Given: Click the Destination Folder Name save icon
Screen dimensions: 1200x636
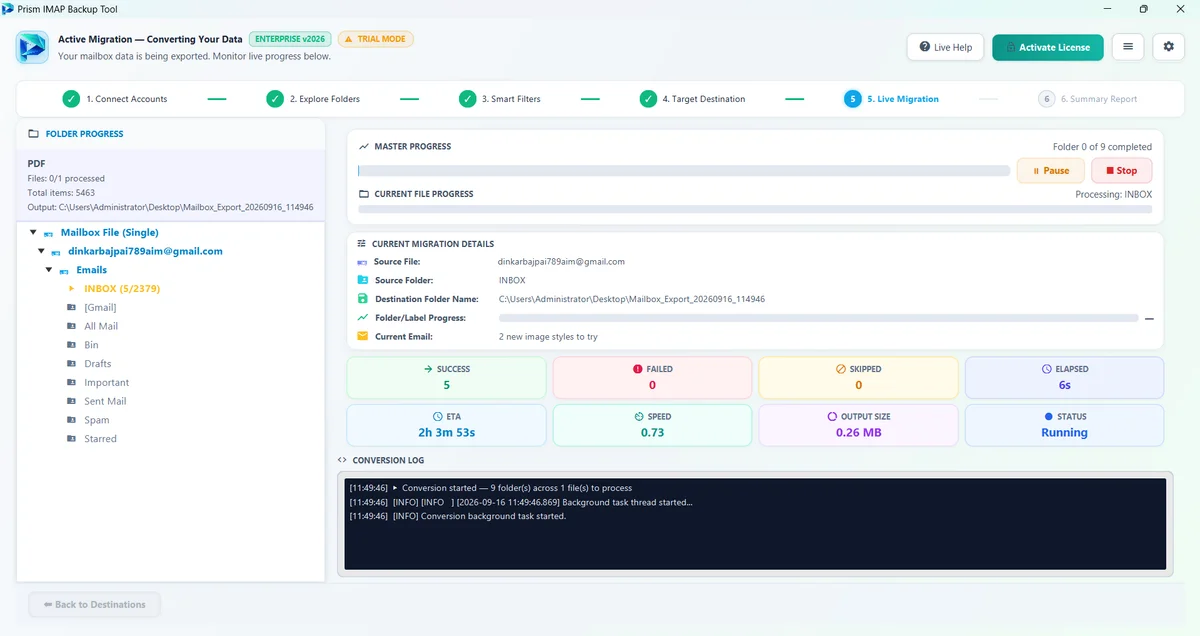Looking at the screenshot, I should click(x=362, y=299).
